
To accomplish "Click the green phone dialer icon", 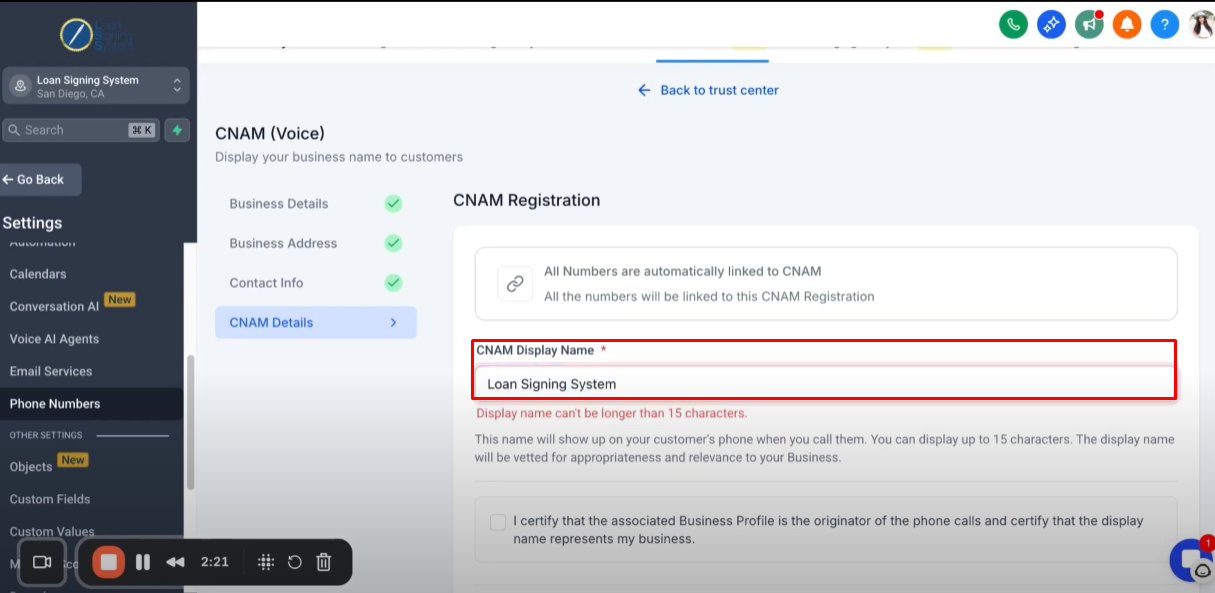I will [x=1013, y=24].
